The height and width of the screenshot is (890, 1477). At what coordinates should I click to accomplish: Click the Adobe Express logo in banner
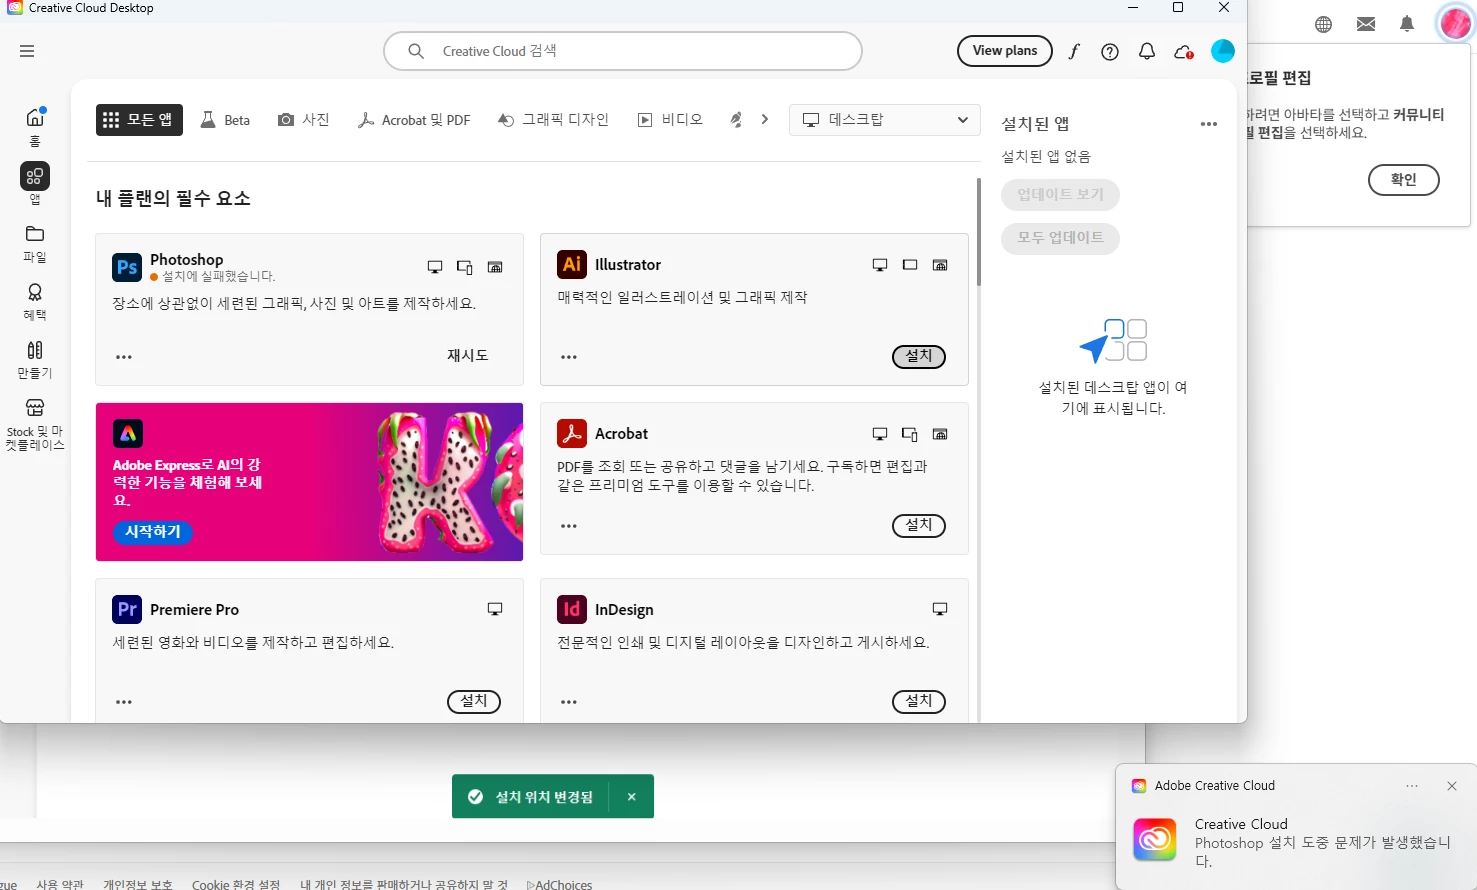(128, 434)
